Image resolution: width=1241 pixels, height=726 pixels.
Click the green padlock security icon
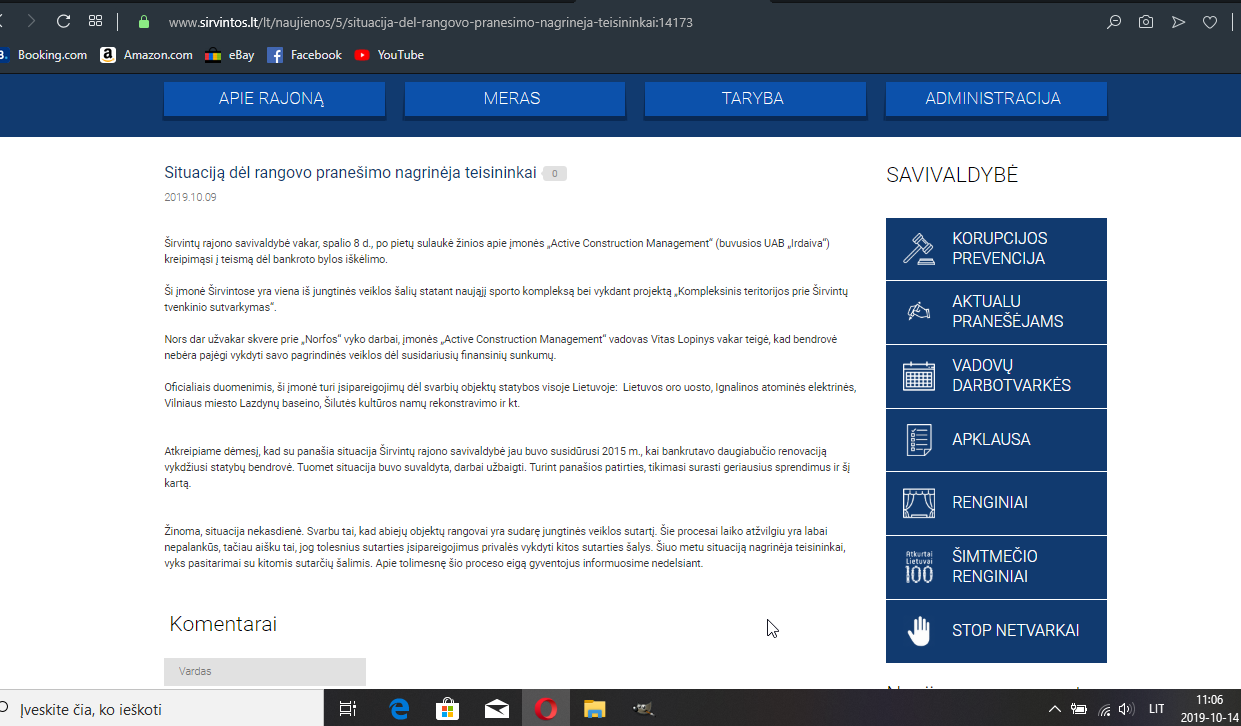tap(144, 22)
